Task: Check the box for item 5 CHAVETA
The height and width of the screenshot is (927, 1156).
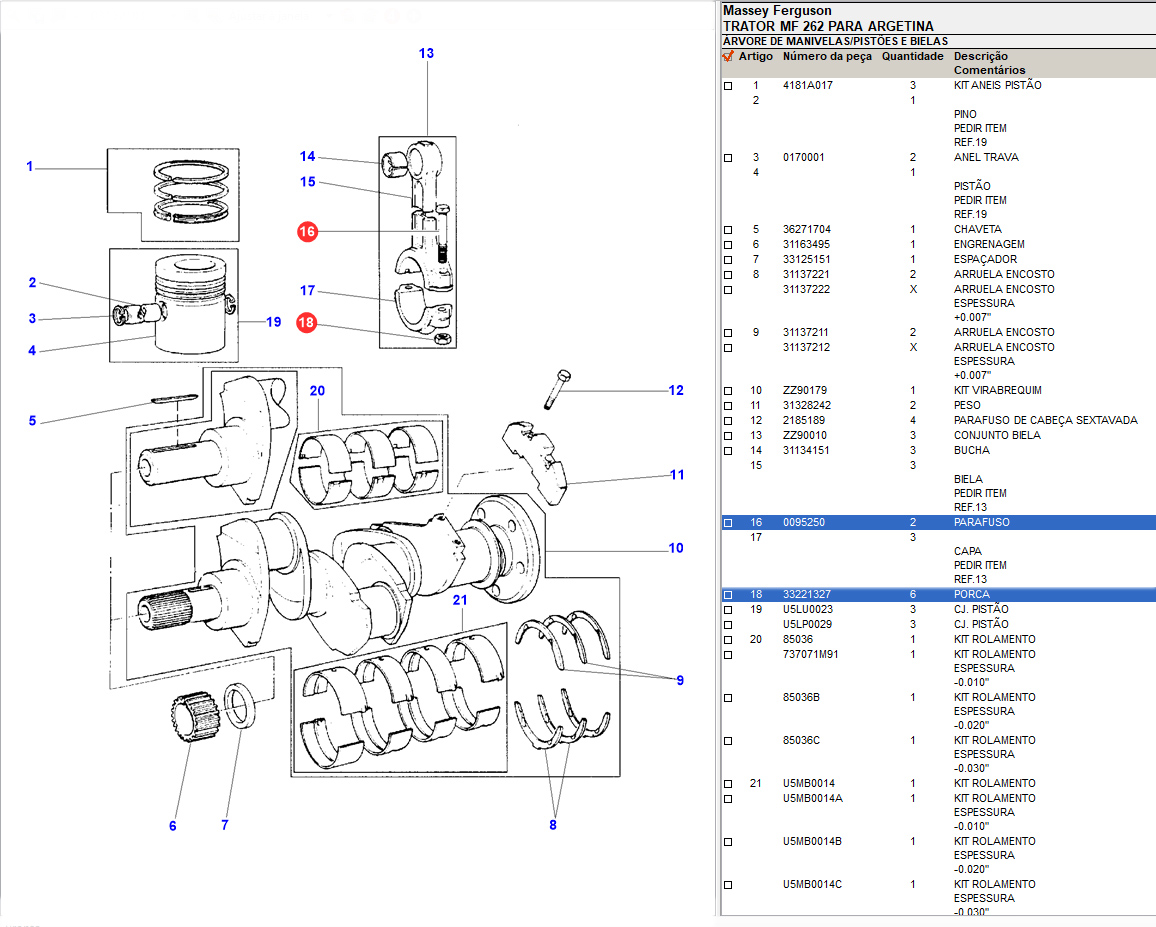Action: coord(728,230)
